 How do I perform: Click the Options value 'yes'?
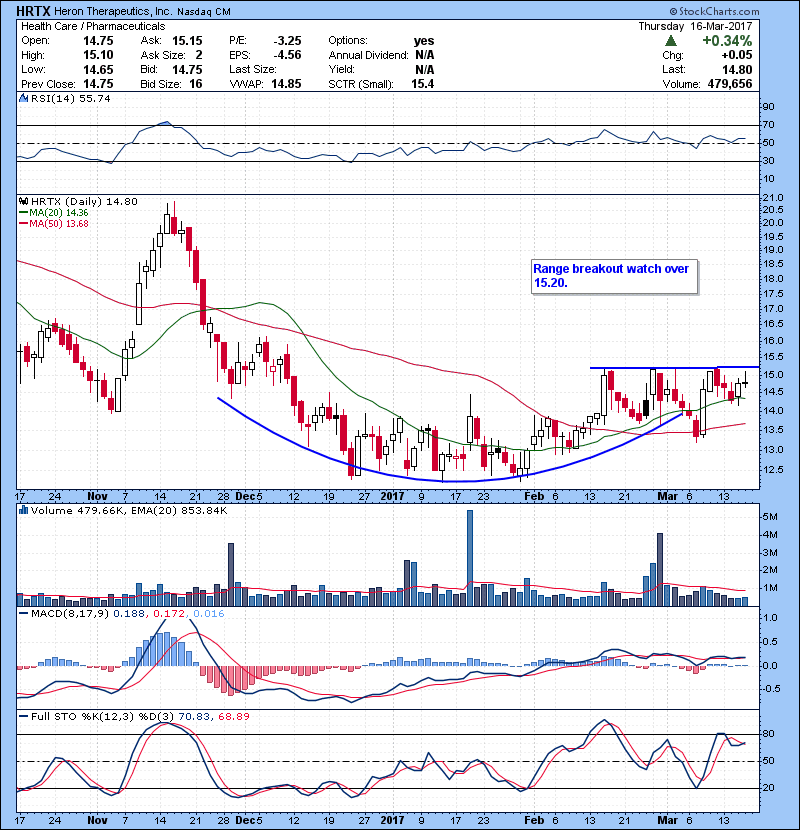(424, 41)
